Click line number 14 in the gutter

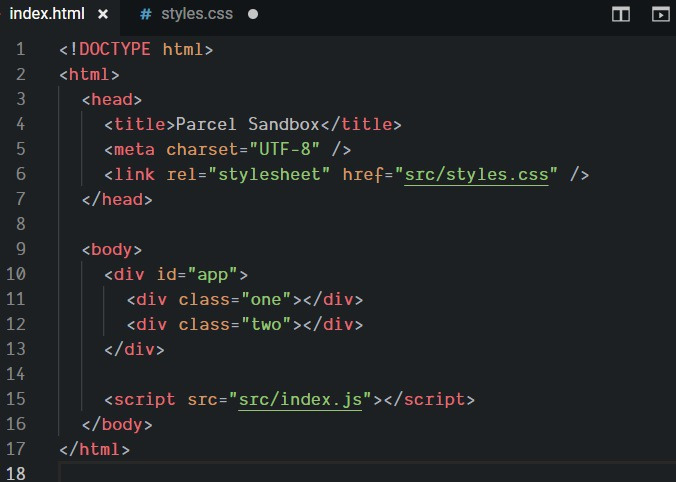pyautogui.click(x=16, y=374)
